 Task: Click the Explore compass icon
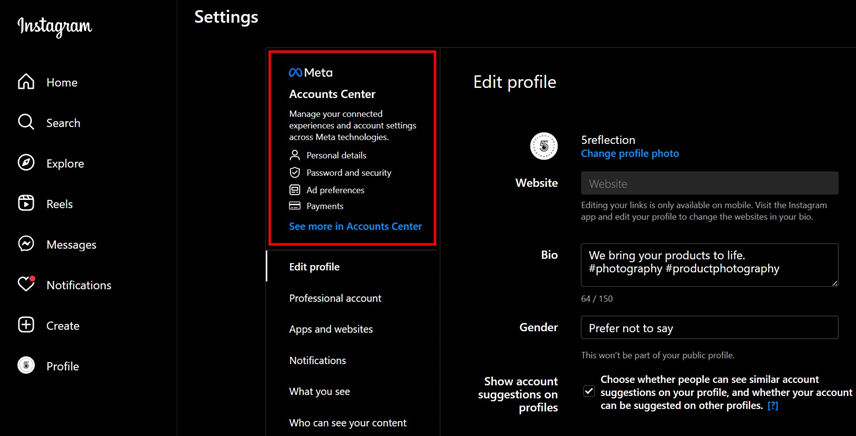[26, 163]
